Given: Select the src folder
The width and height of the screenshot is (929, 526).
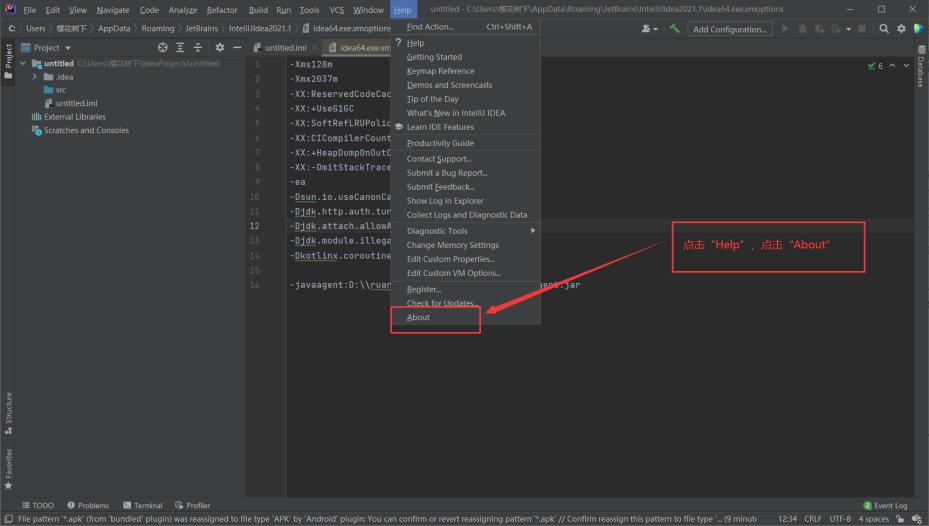Looking at the screenshot, I should click(x=60, y=90).
